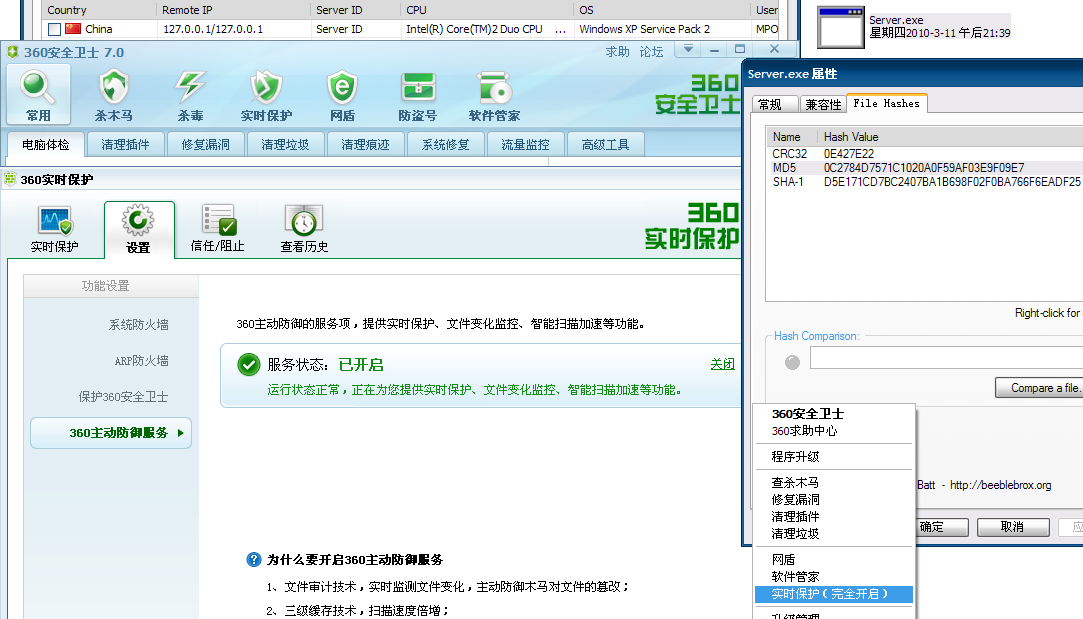Switch to the 清理痕迹 tab
This screenshot has height=619, width=1083.
tap(365, 144)
